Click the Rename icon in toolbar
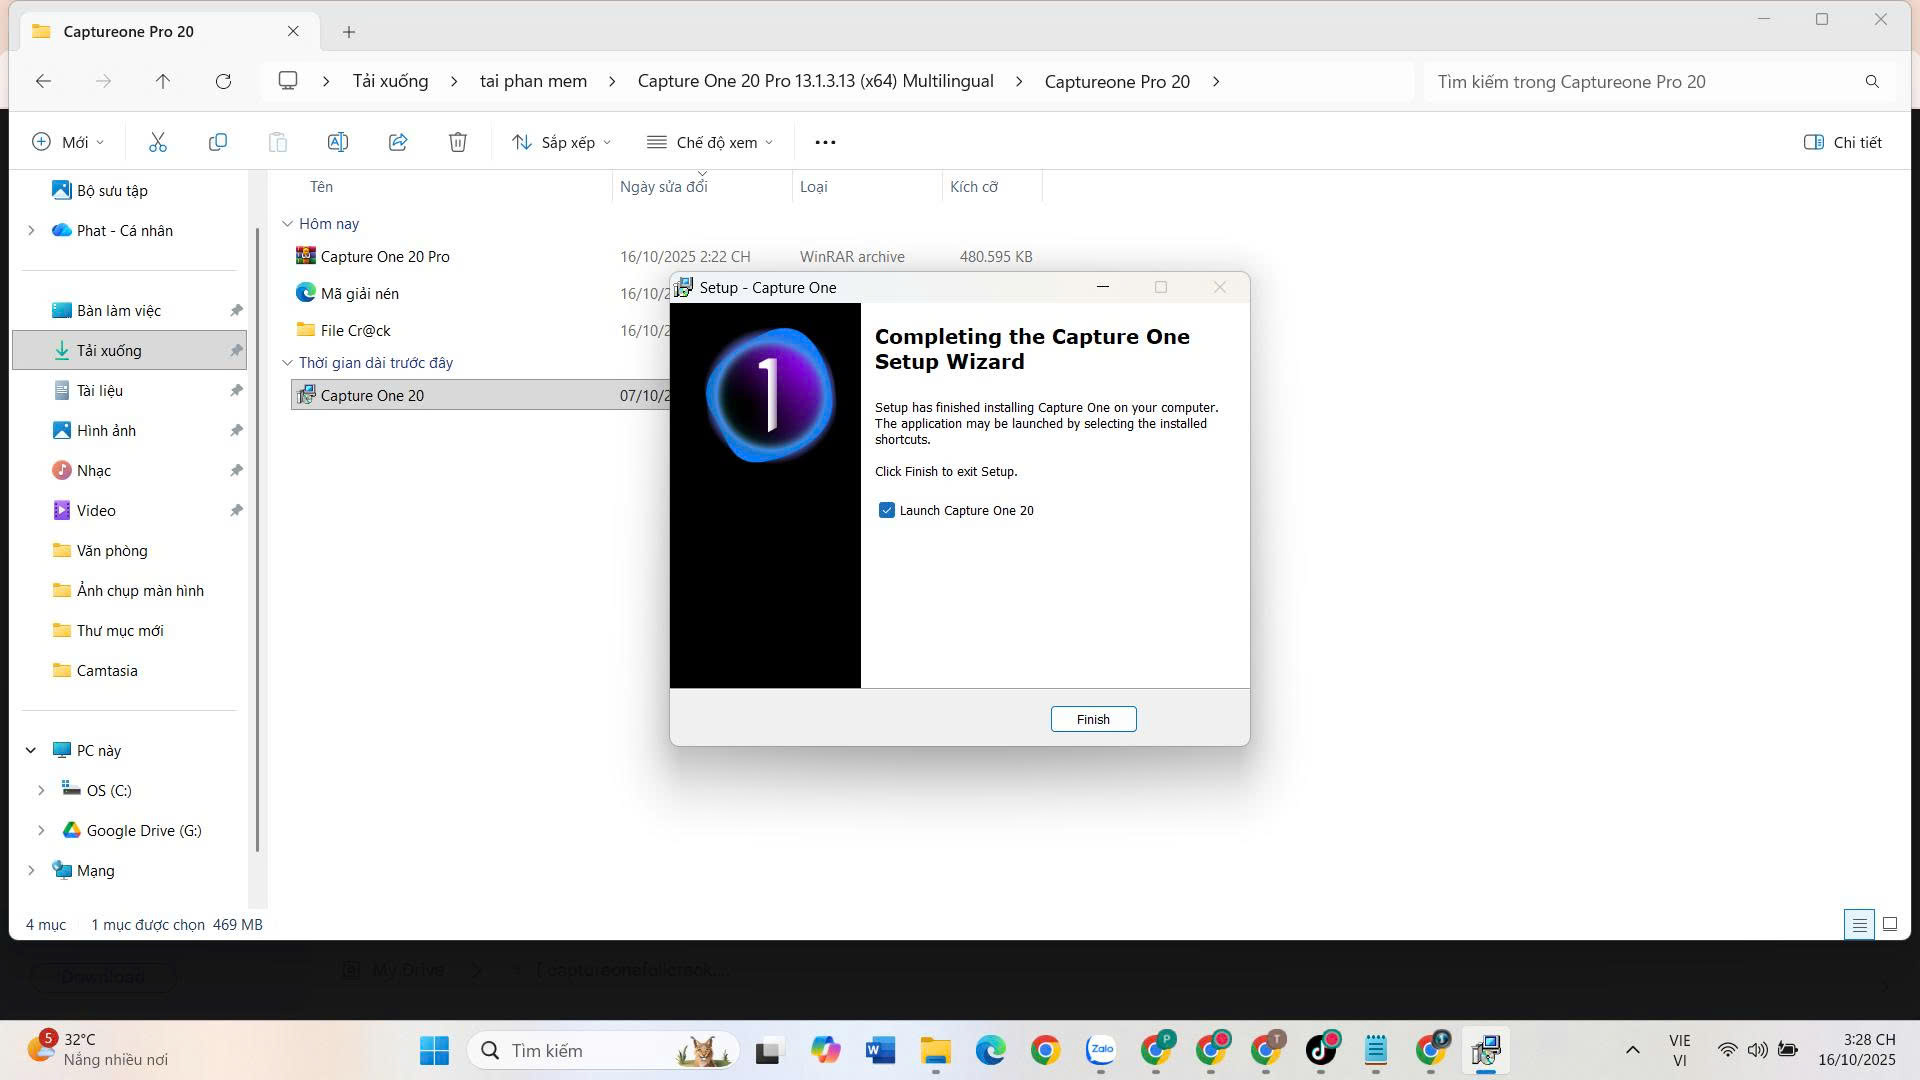This screenshot has height=1080, width=1920. pyautogui.click(x=338, y=142)
